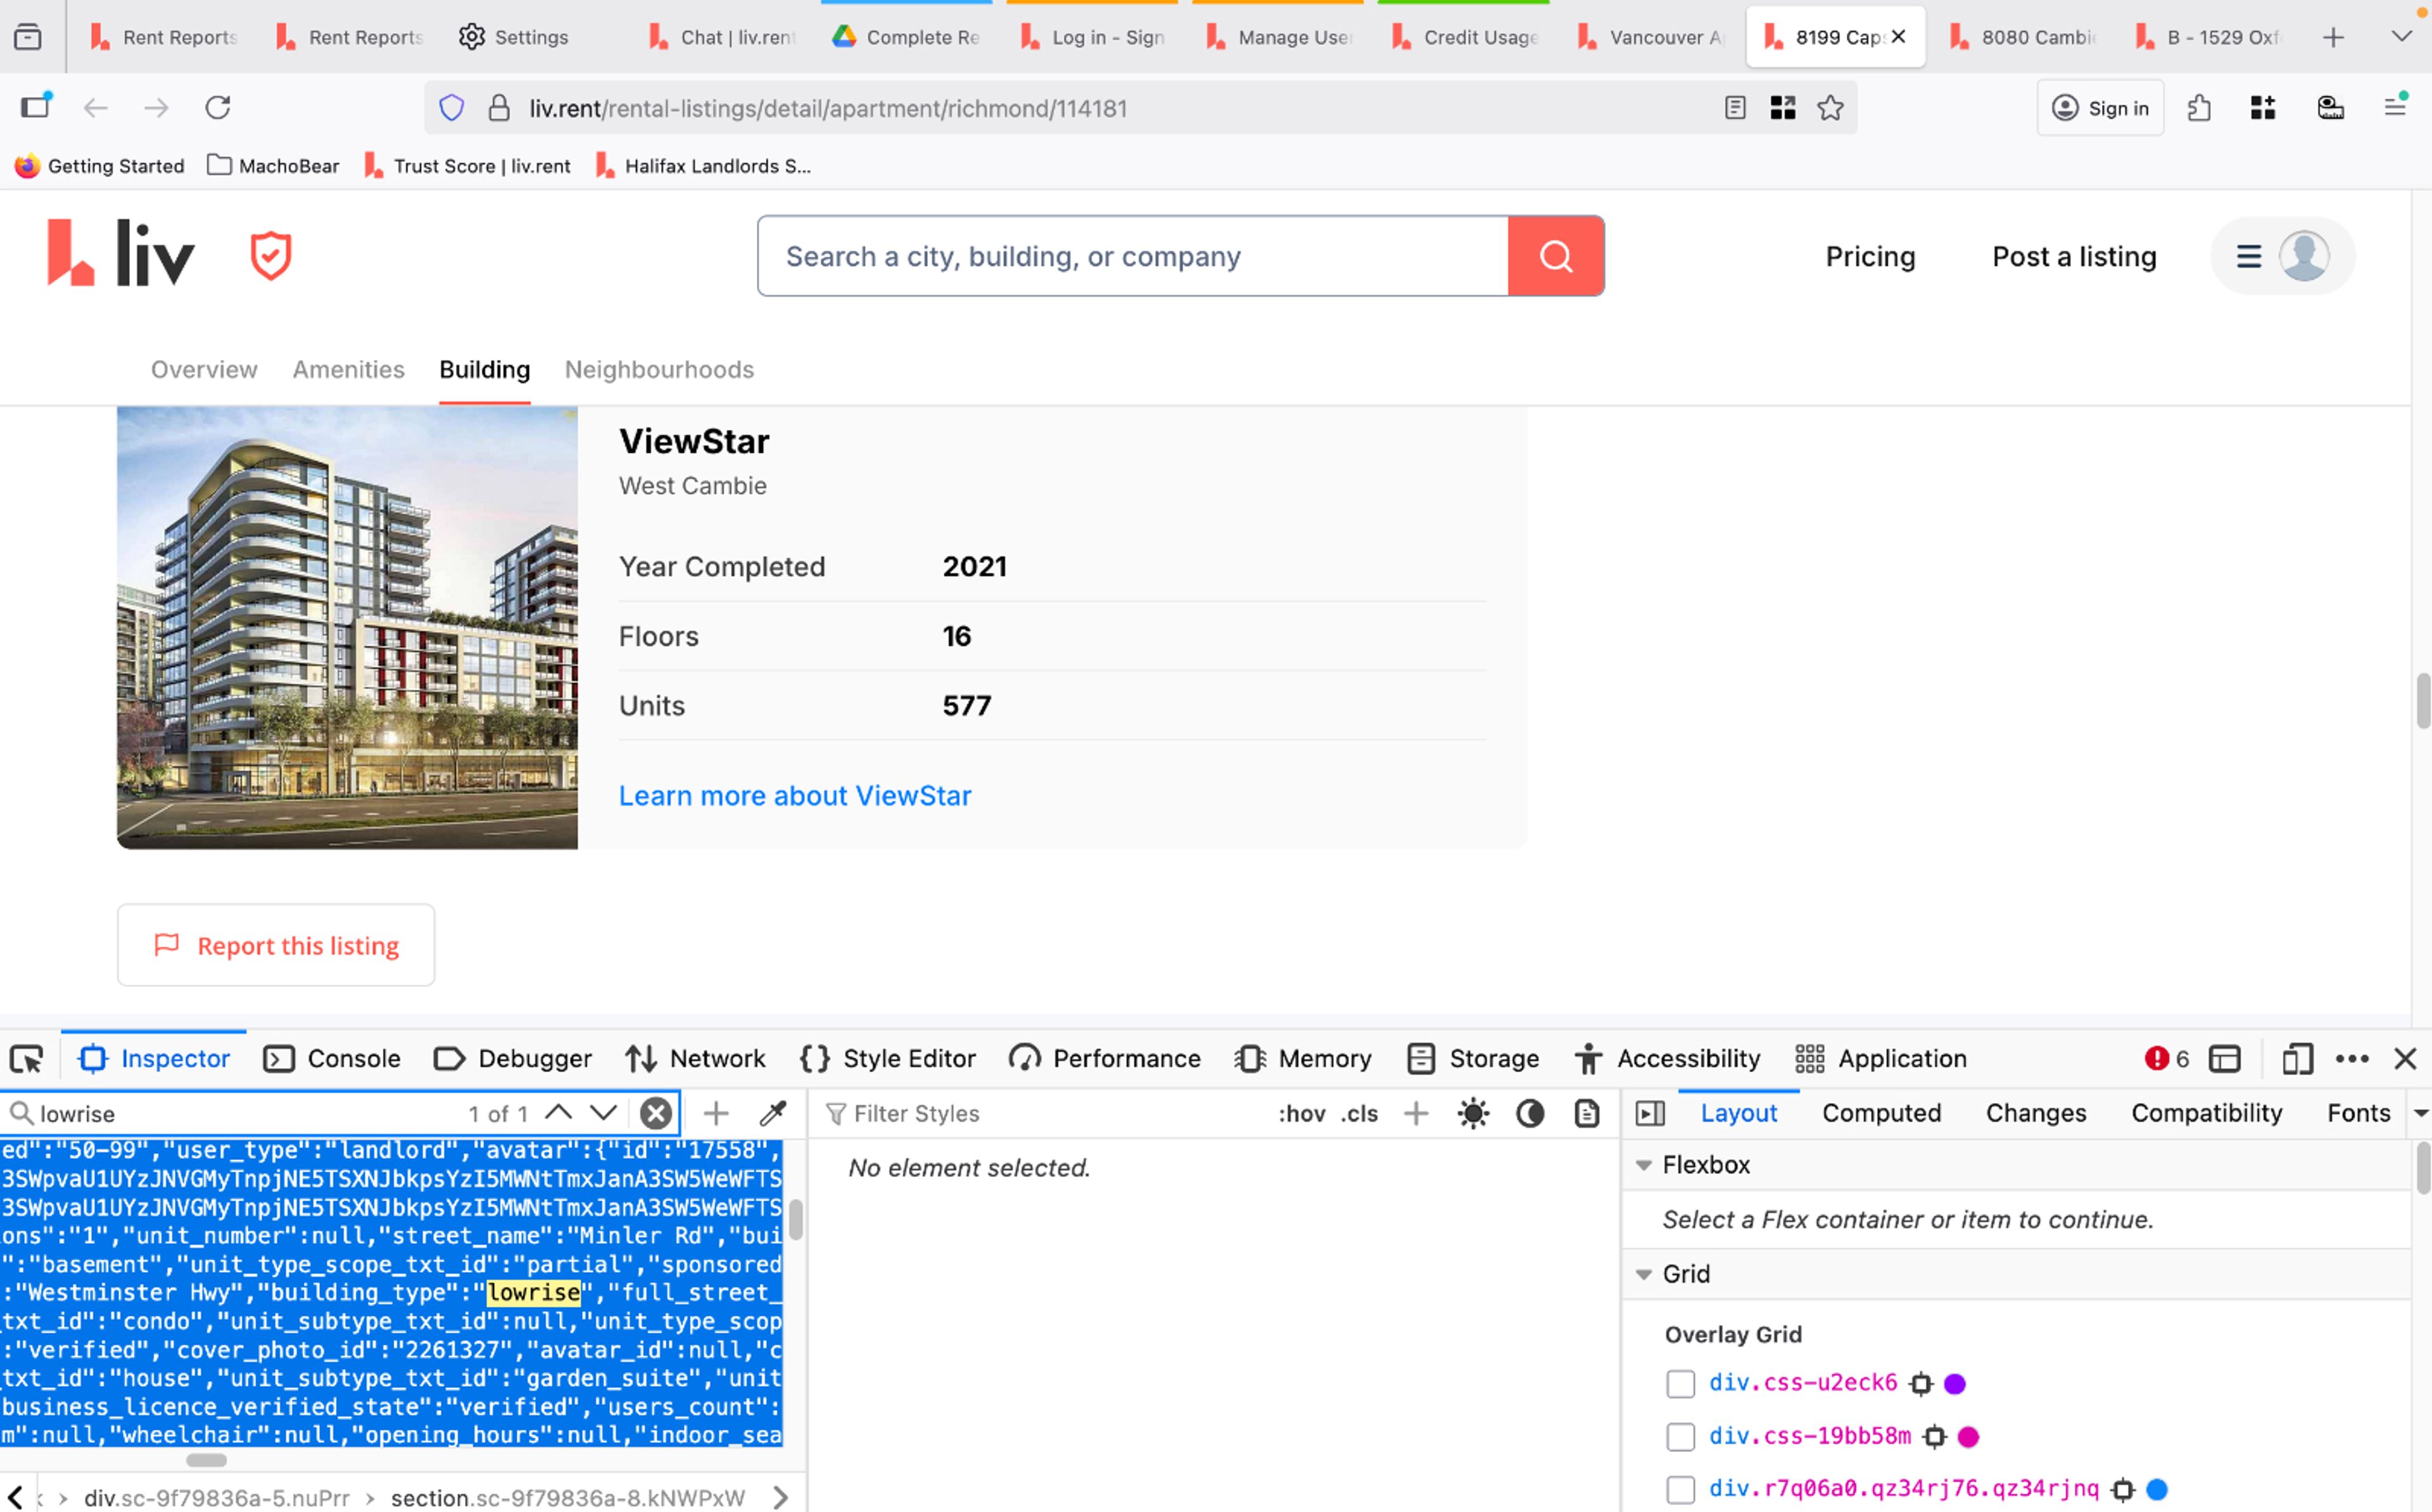Click the element picker icon in devtools
Image resolution: width=2432 pixels, height=1512 pixels.
point(27,1058)
